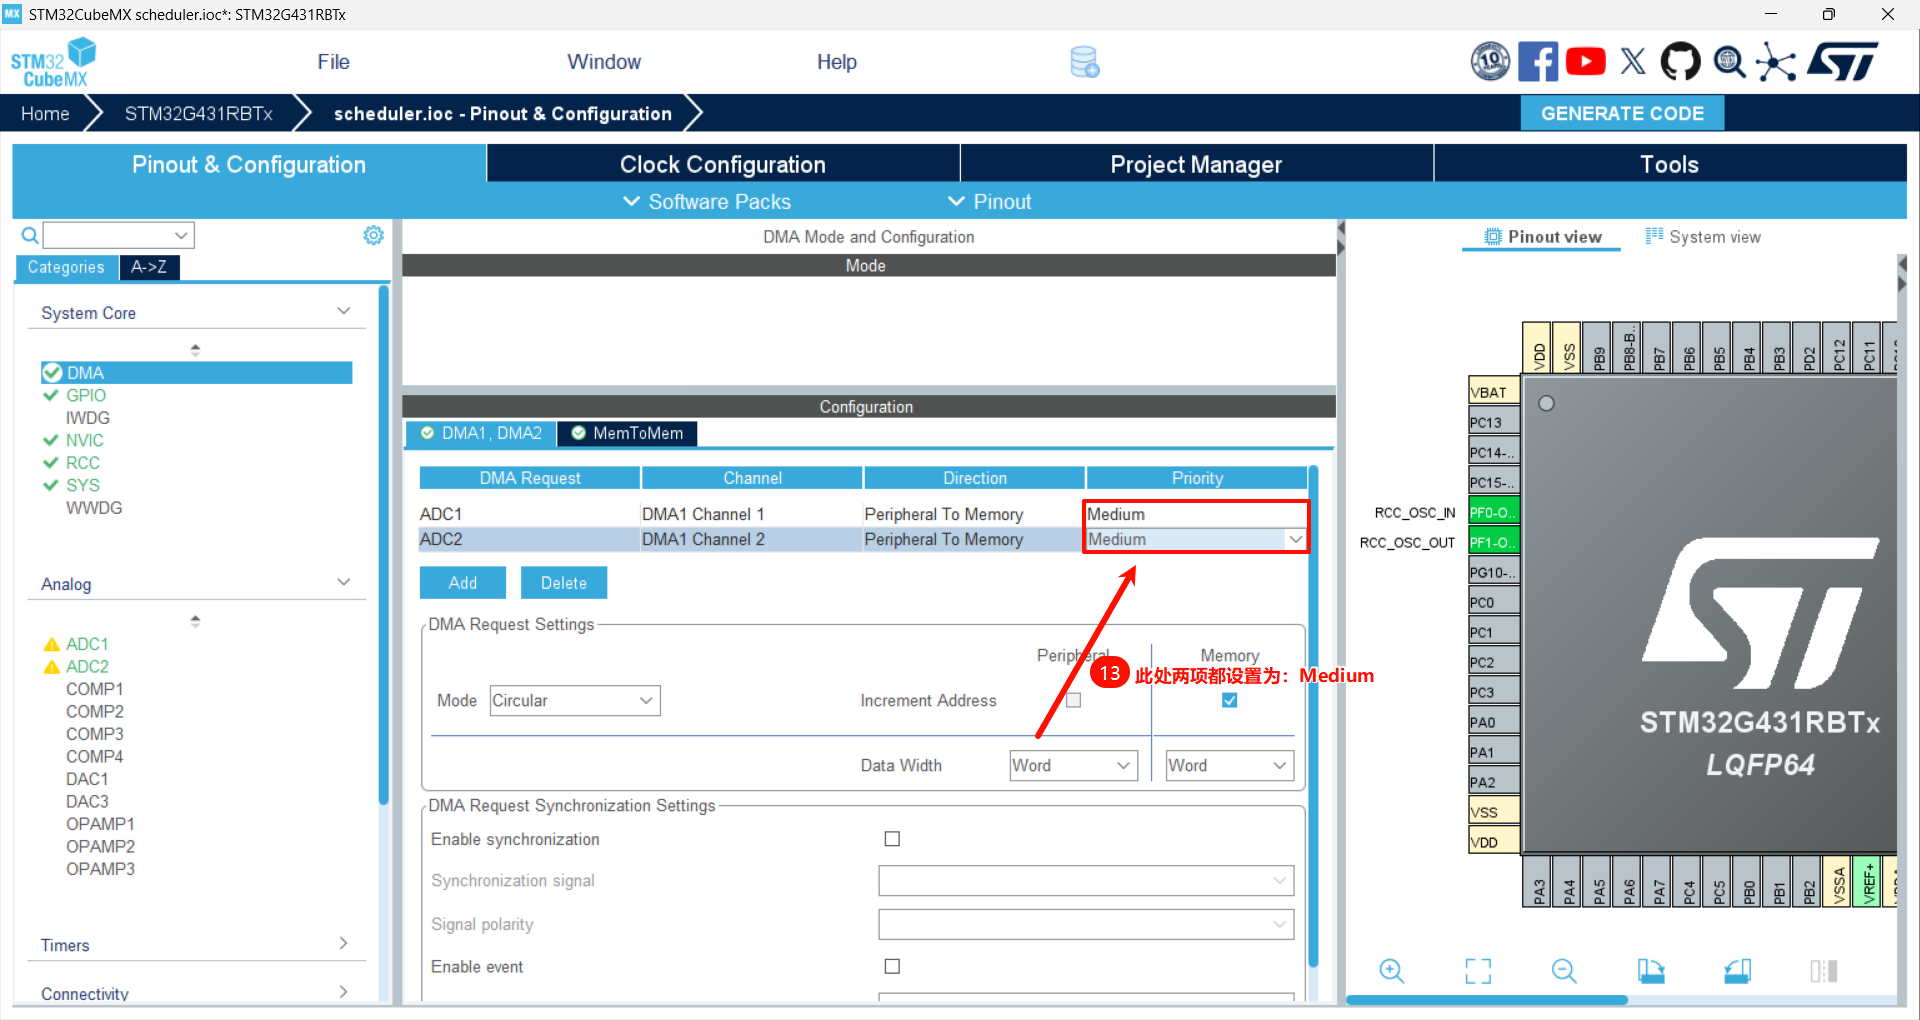Click the Delete DMA request button
The height and width of the screenshot is (1020, 1920).
564,583
